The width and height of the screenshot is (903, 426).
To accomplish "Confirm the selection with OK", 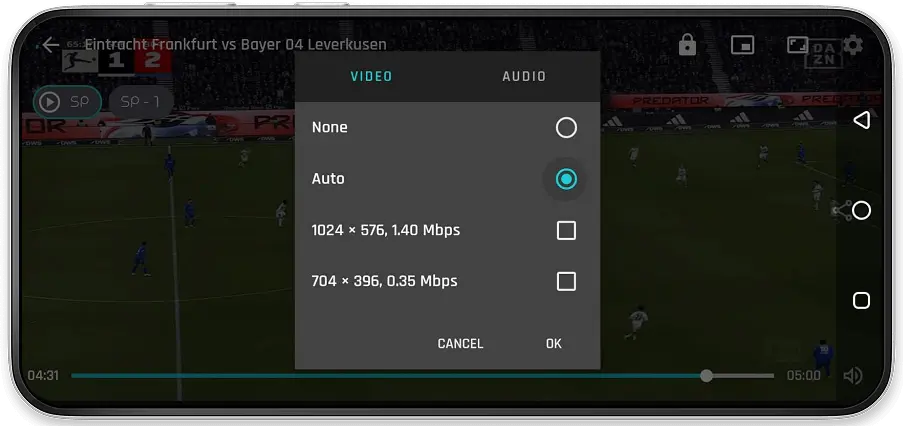I will pos(553,344).
